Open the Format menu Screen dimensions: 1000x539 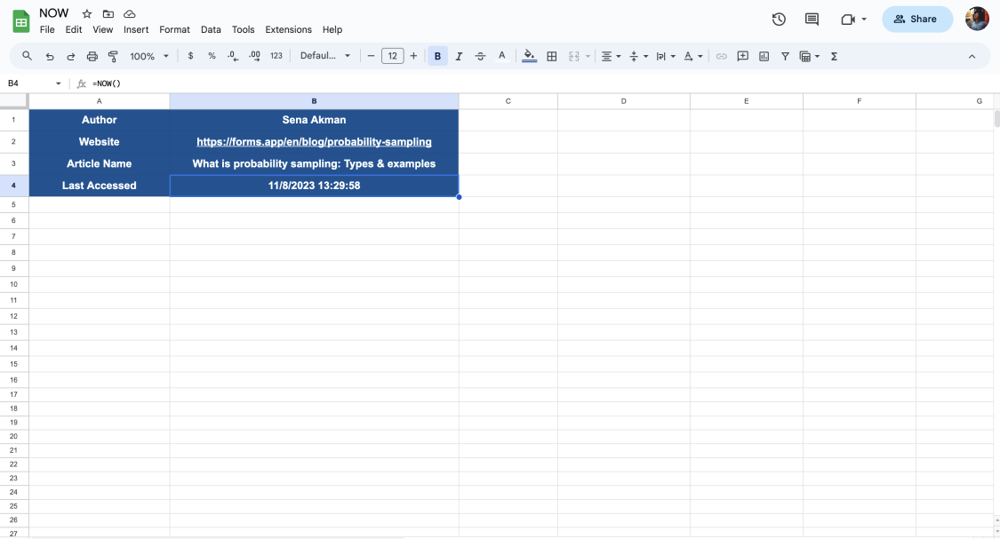click(174, 30)
